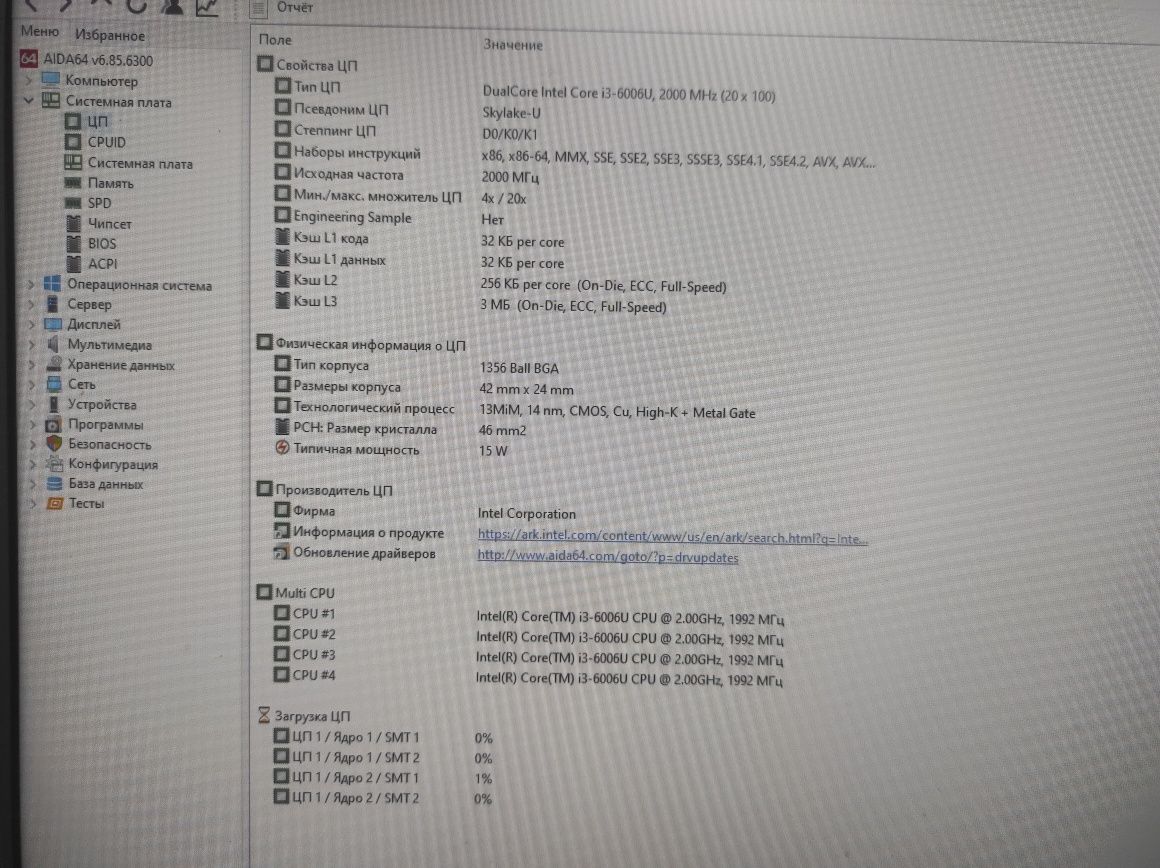Expand the Конфигурация tree node
This screenshot has width=1160, height=868.
point(33,464)
